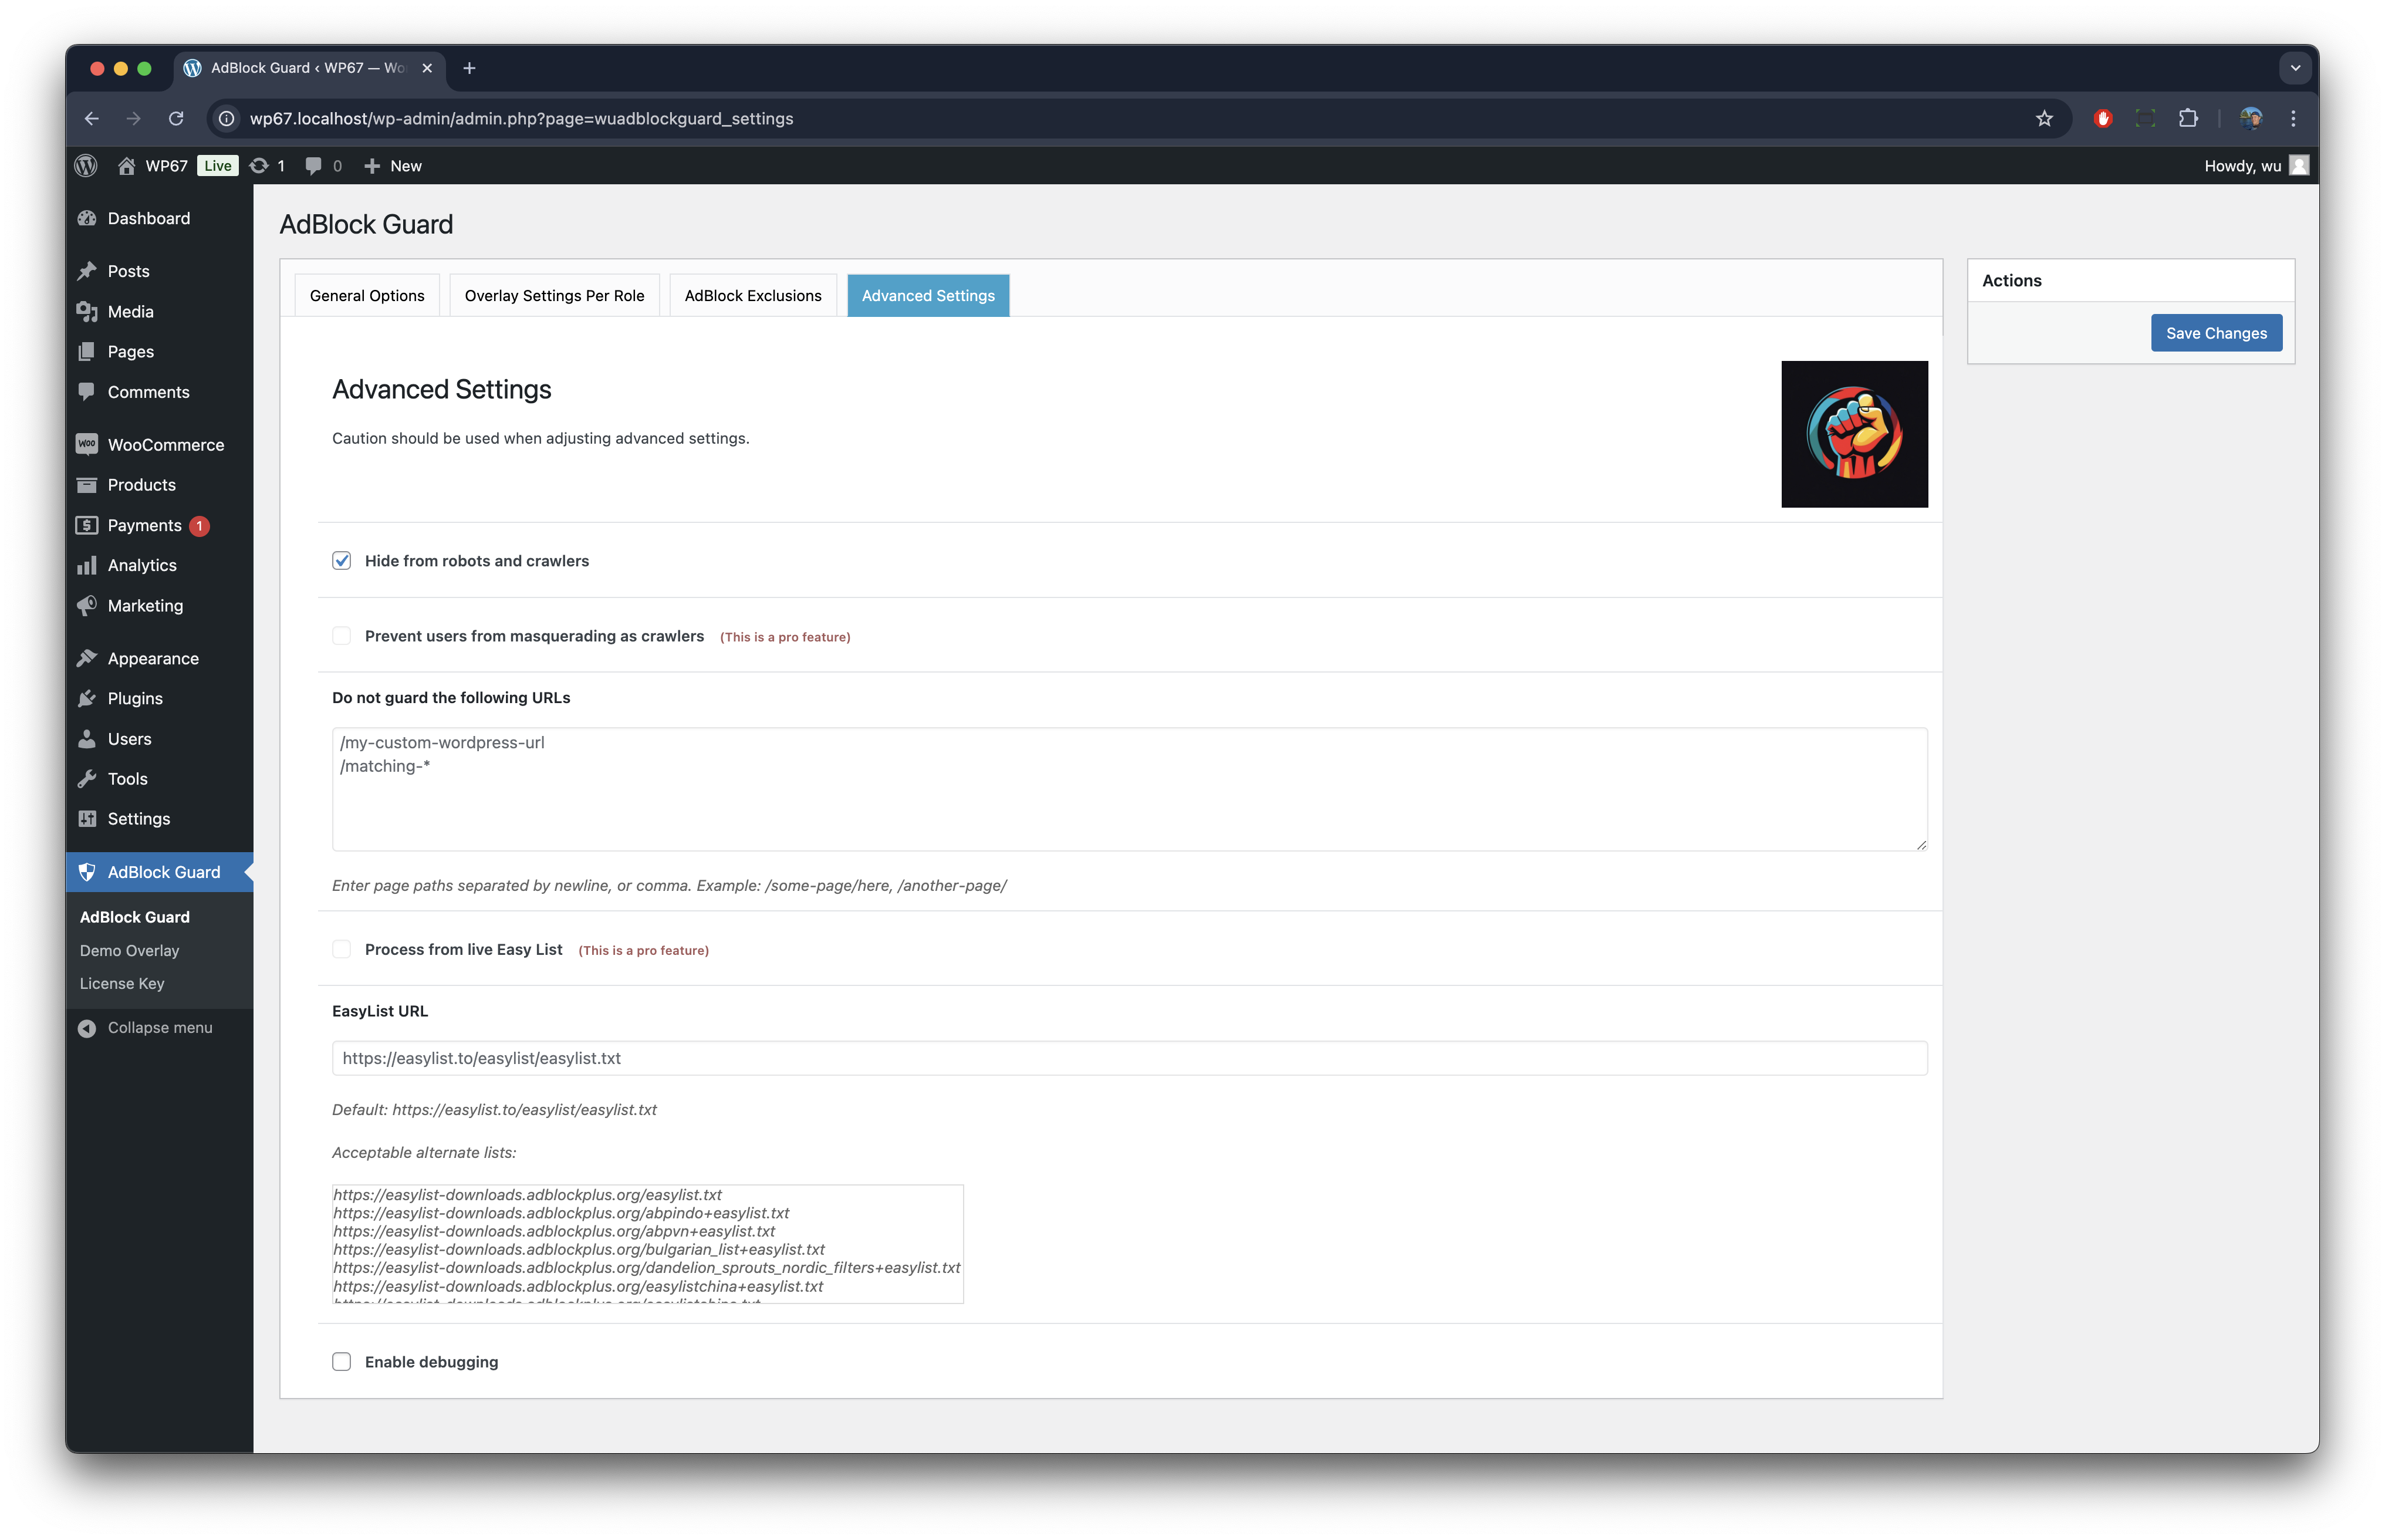2385x1540 pixels.
Task: Collapse the admin sidebar menu
Action: (160, 1027)
